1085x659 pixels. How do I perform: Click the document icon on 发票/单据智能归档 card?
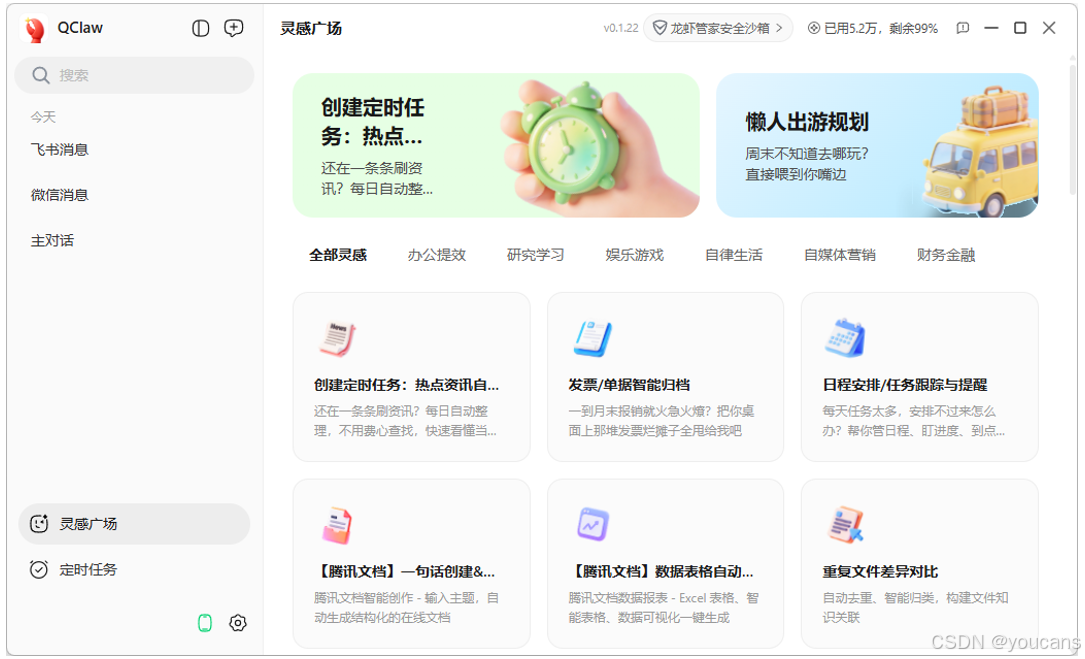pyautogui.click(x=592, y=338)
